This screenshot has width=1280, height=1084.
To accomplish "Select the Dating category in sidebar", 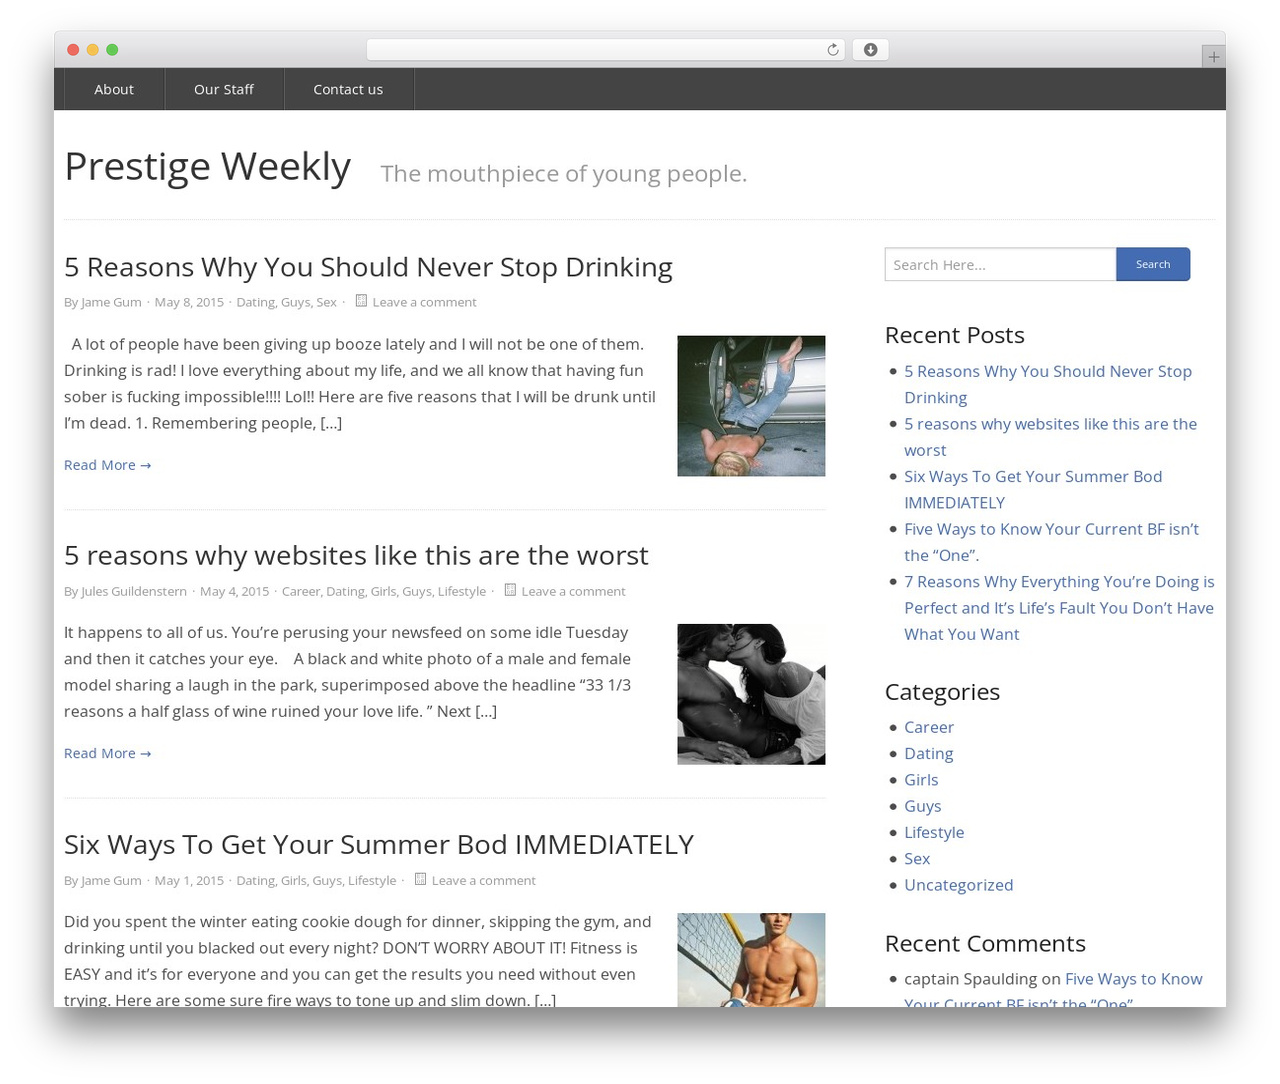I will pyautogui.click(x=928, y=753).
